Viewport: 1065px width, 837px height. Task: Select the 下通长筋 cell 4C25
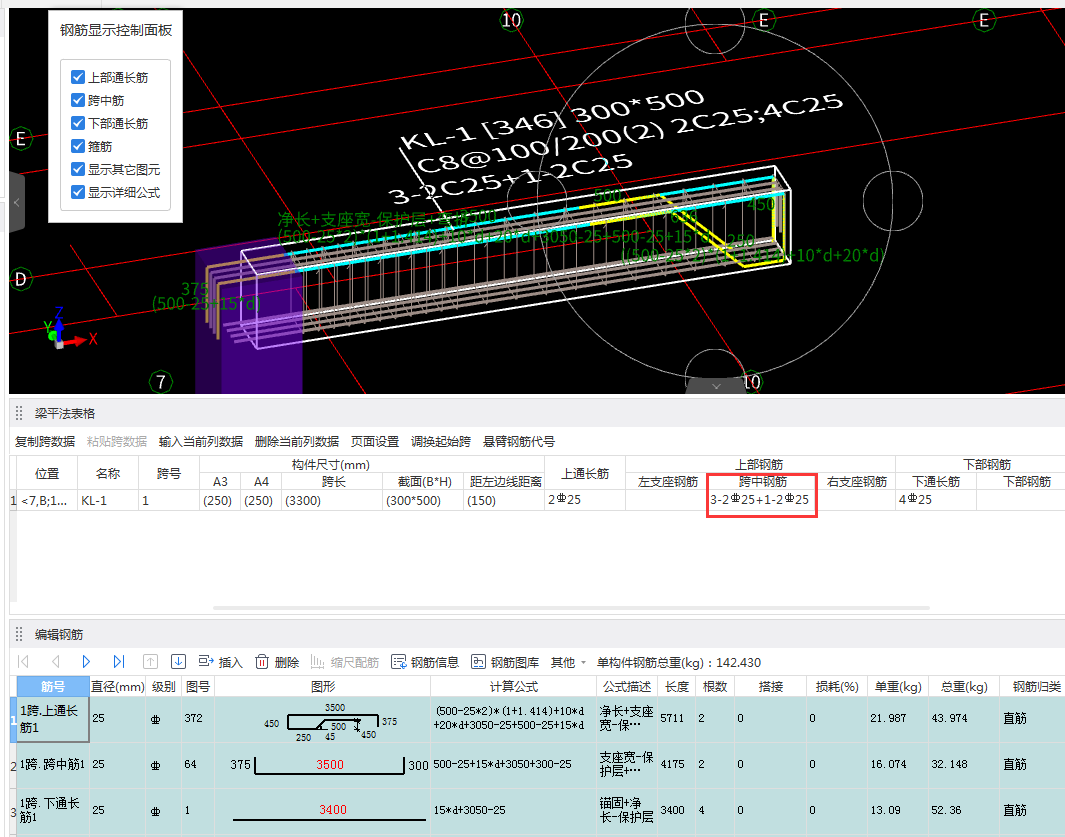[x=936, y=499]
